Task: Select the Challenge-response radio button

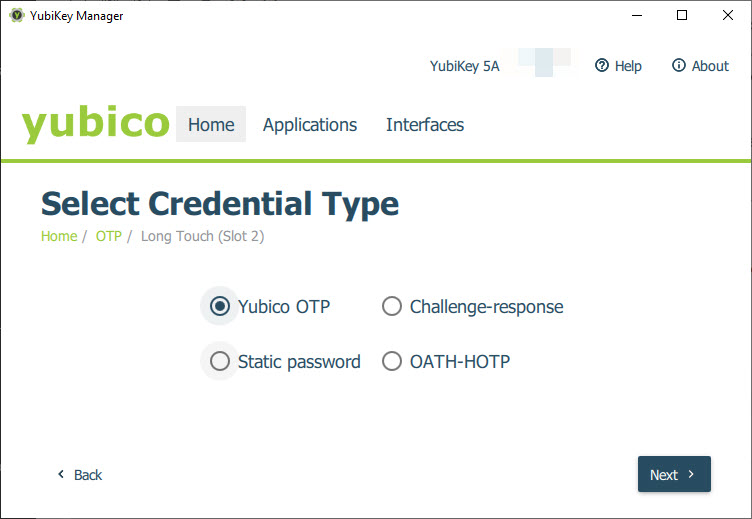Action: tap(392, 306)
